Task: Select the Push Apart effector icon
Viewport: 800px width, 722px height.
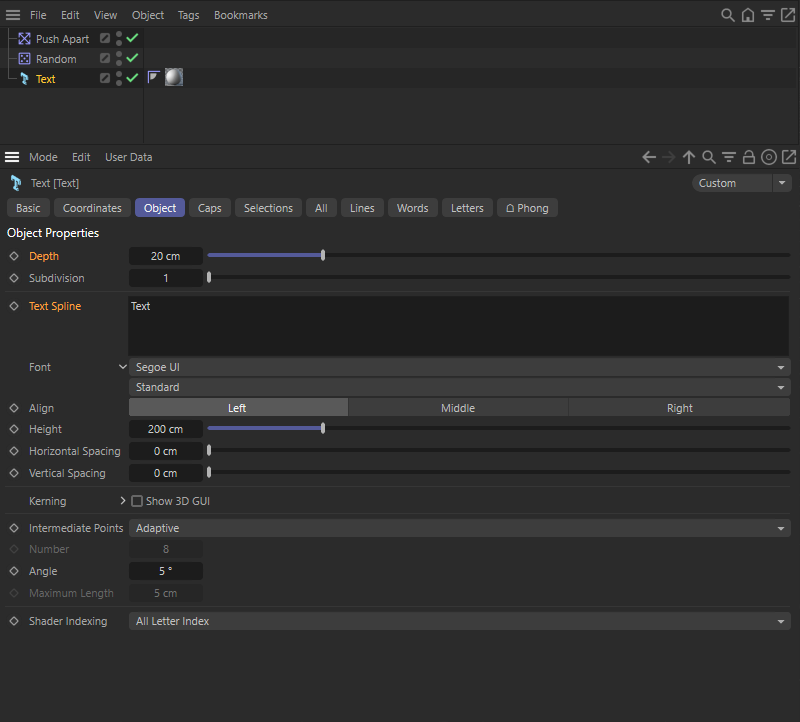Action: [24, 38]
